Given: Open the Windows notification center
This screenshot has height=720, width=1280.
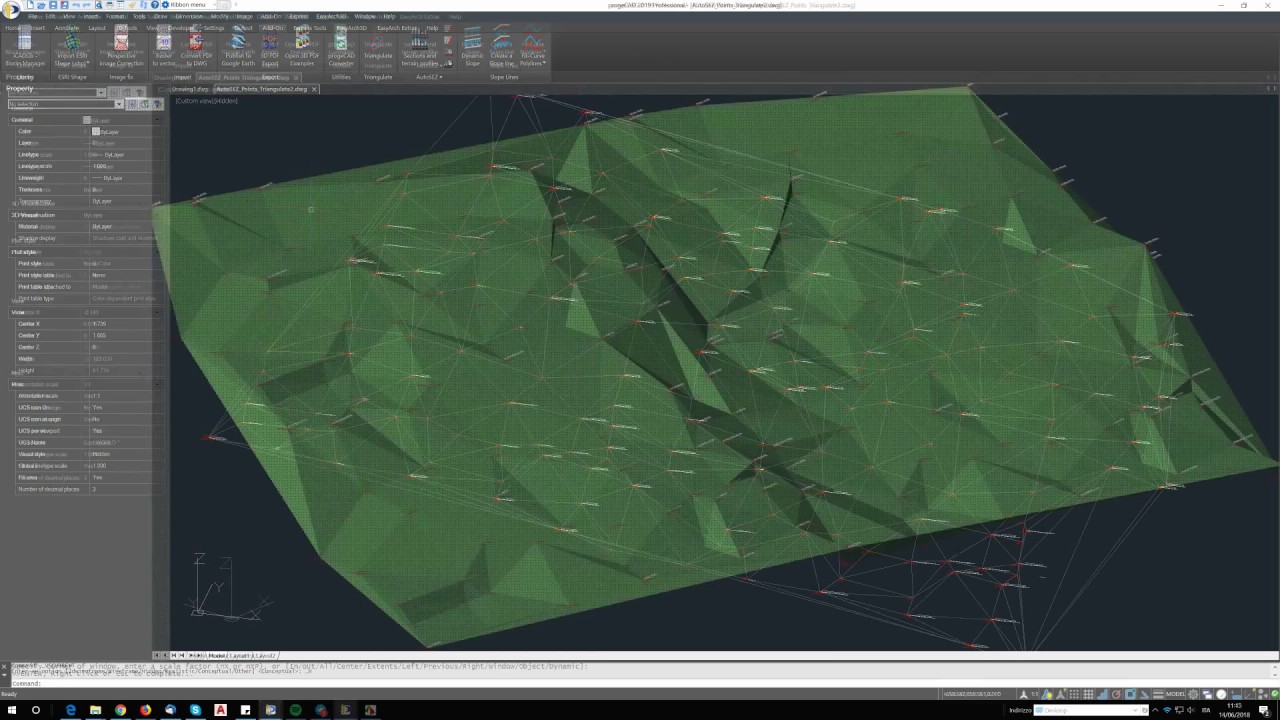Looking at the screenshot, I should click(1264, 710).
